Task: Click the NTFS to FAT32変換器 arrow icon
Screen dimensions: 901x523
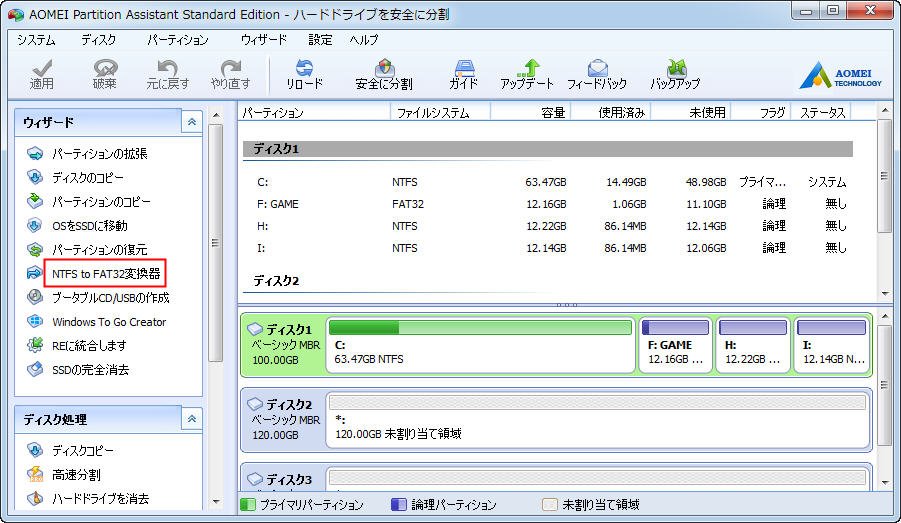Action: coord(35,273)
